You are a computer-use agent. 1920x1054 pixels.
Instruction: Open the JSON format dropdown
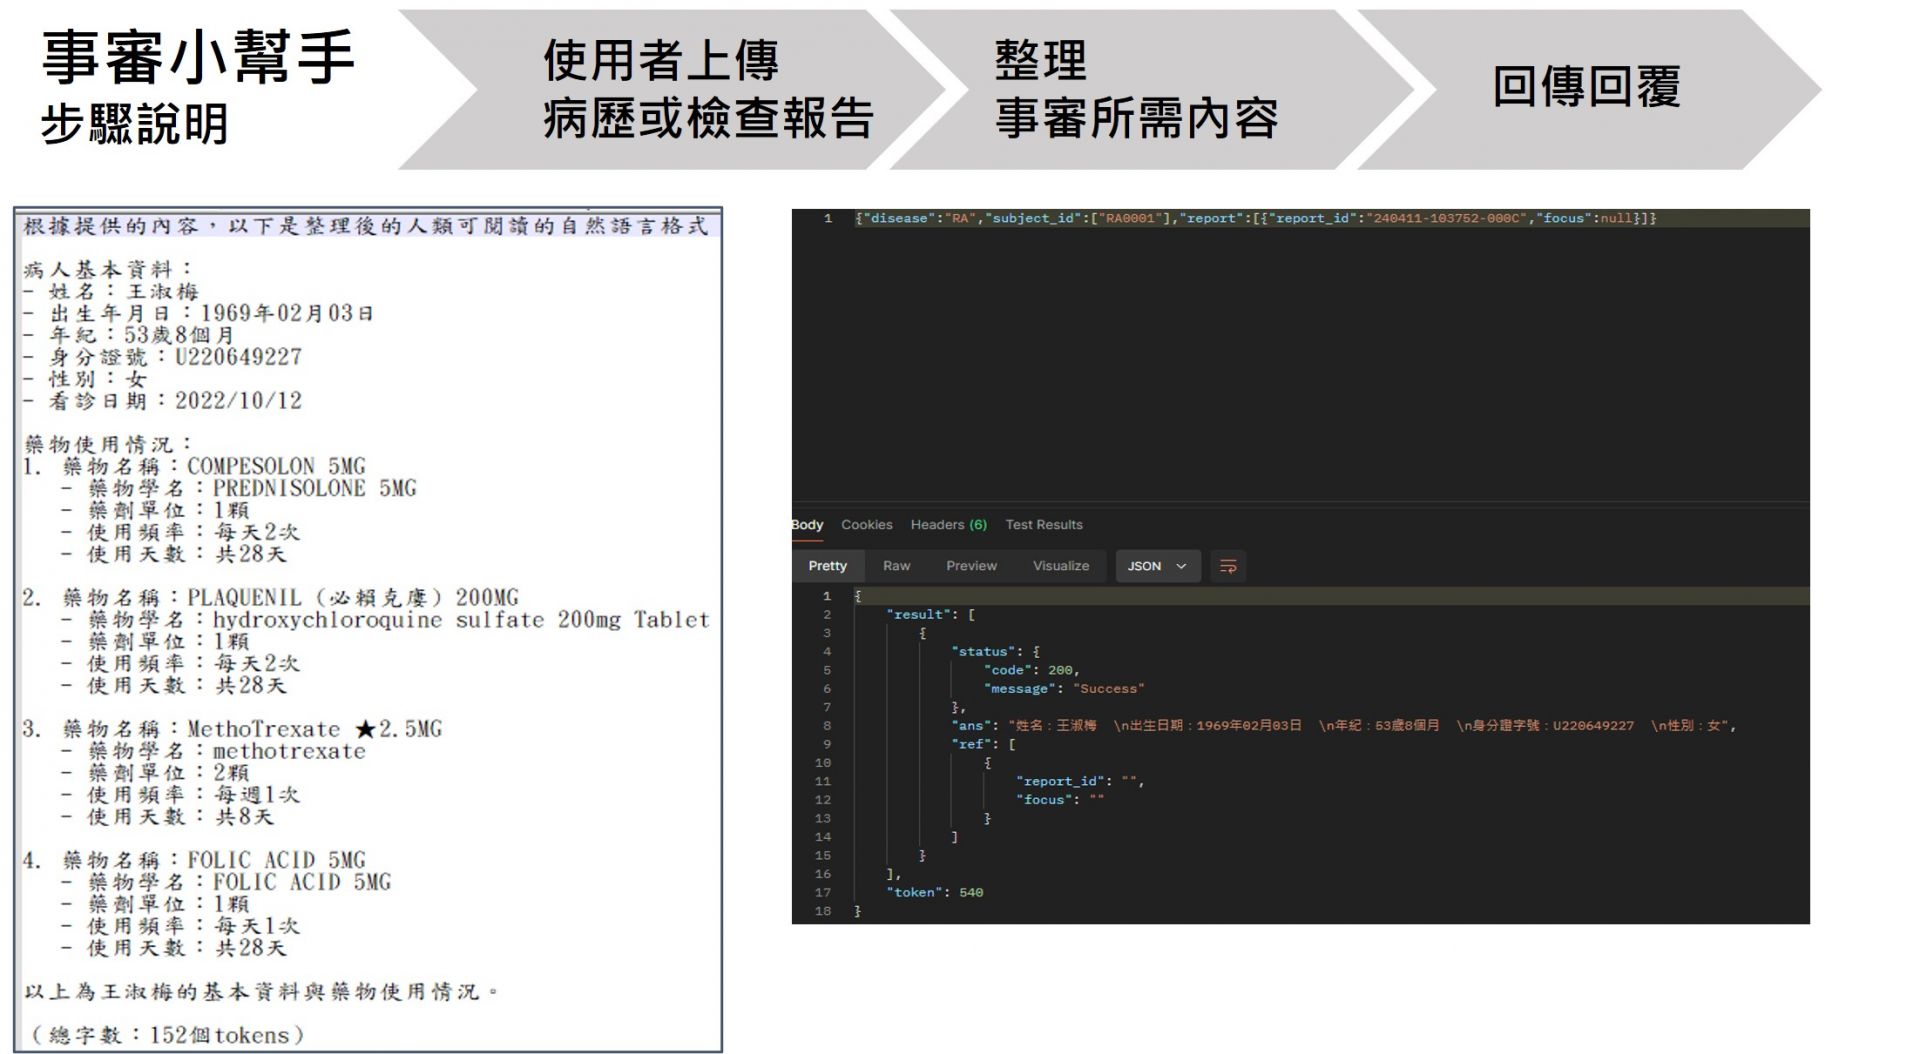[1156, 566]
